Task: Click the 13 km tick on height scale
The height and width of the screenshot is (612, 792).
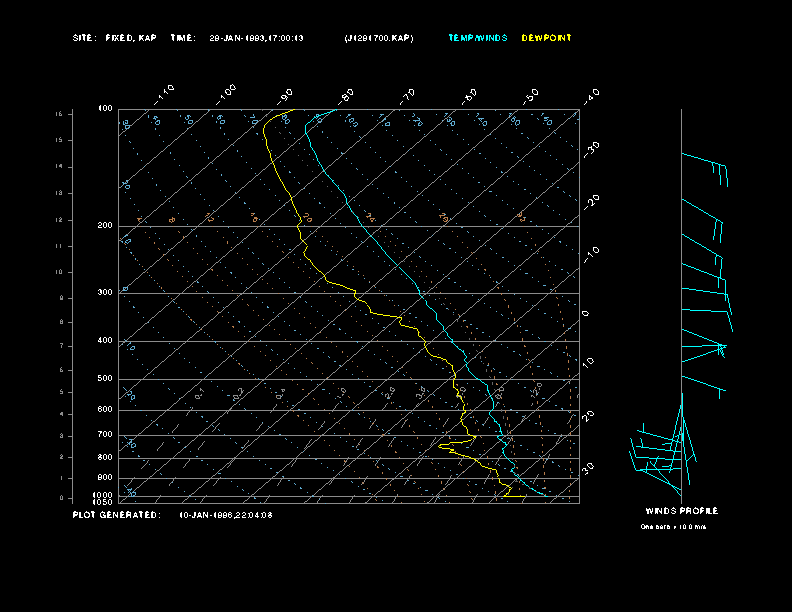Action: [59, 193]
